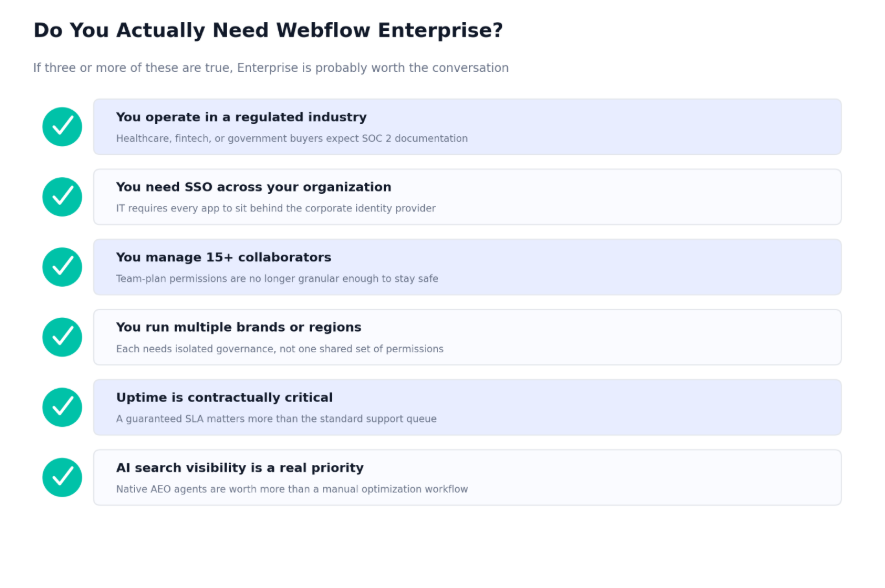885x588 pixels.
Task: Click the text about corporate identity provider
Action: (276, 208)
